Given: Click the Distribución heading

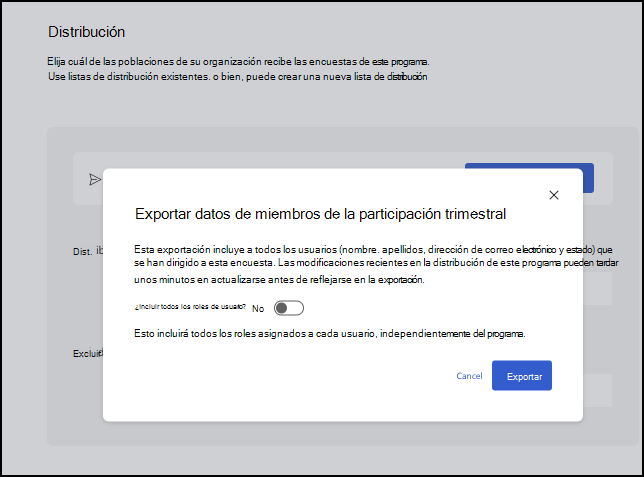Looking at the screenshot, I should 86,32.
